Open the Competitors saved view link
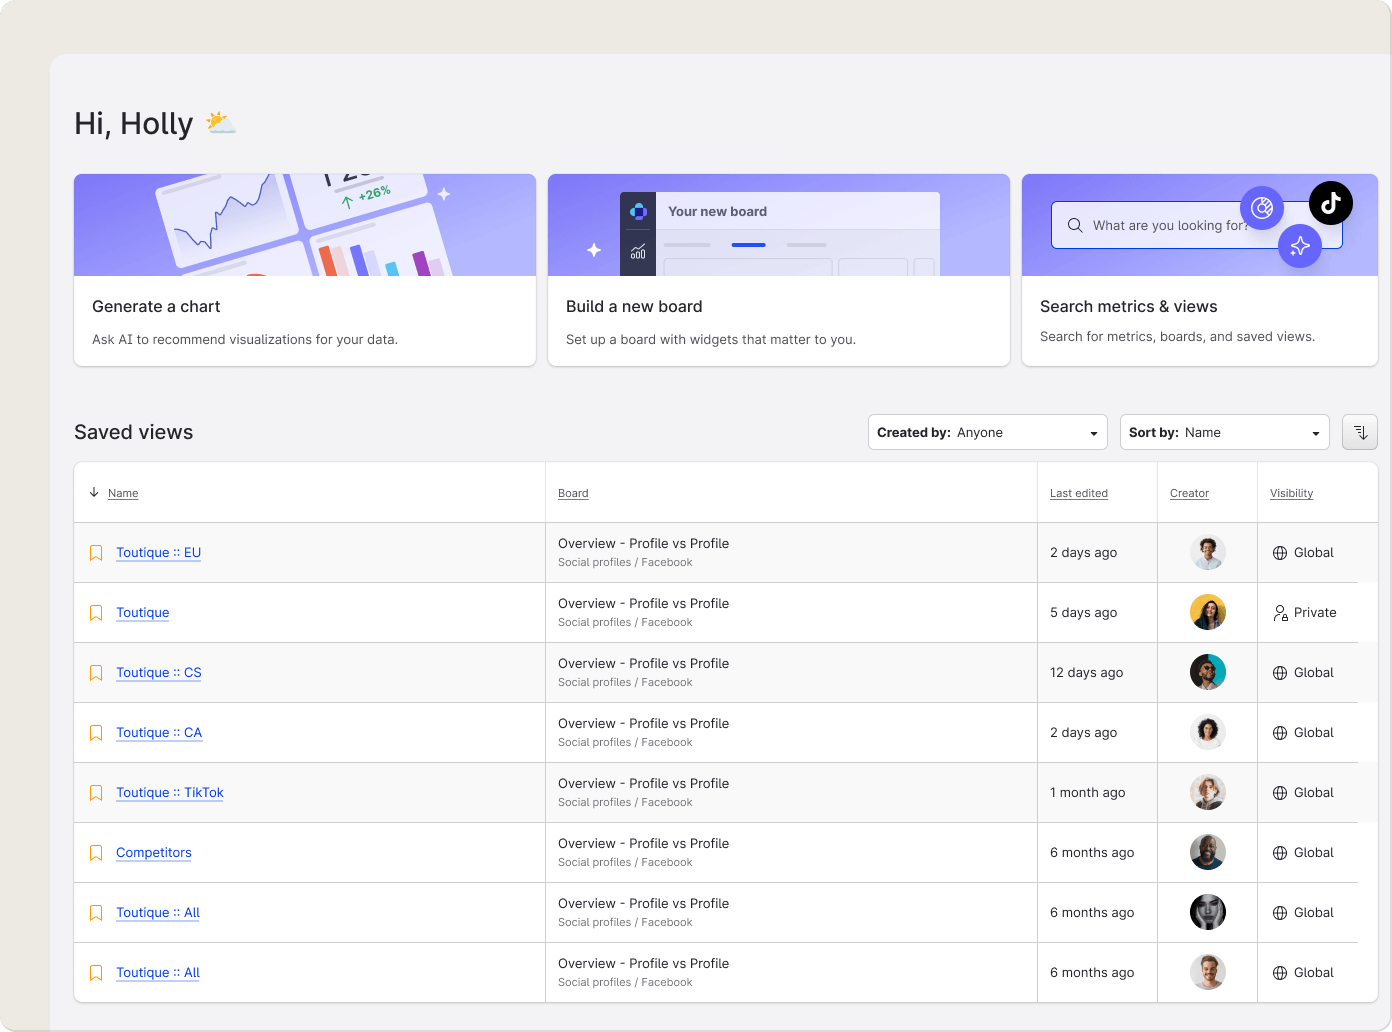 [x=153, y=853]
